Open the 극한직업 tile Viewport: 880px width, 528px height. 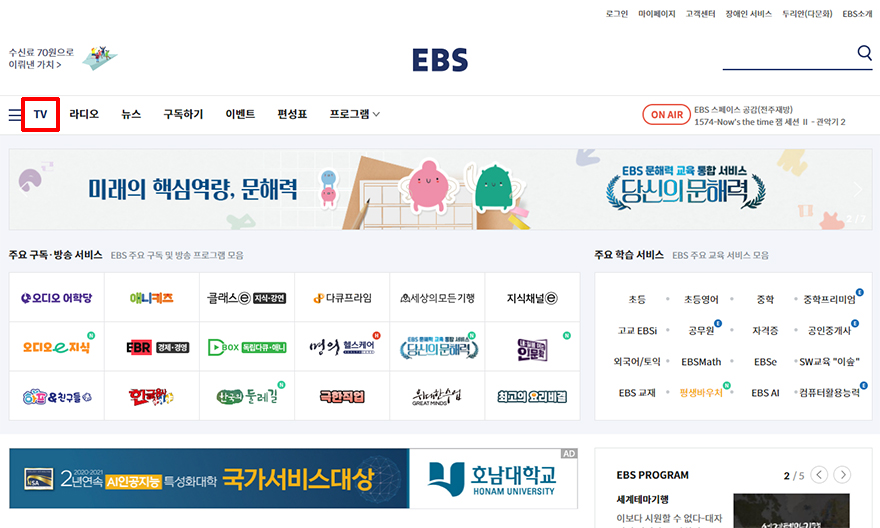[342, 396]
